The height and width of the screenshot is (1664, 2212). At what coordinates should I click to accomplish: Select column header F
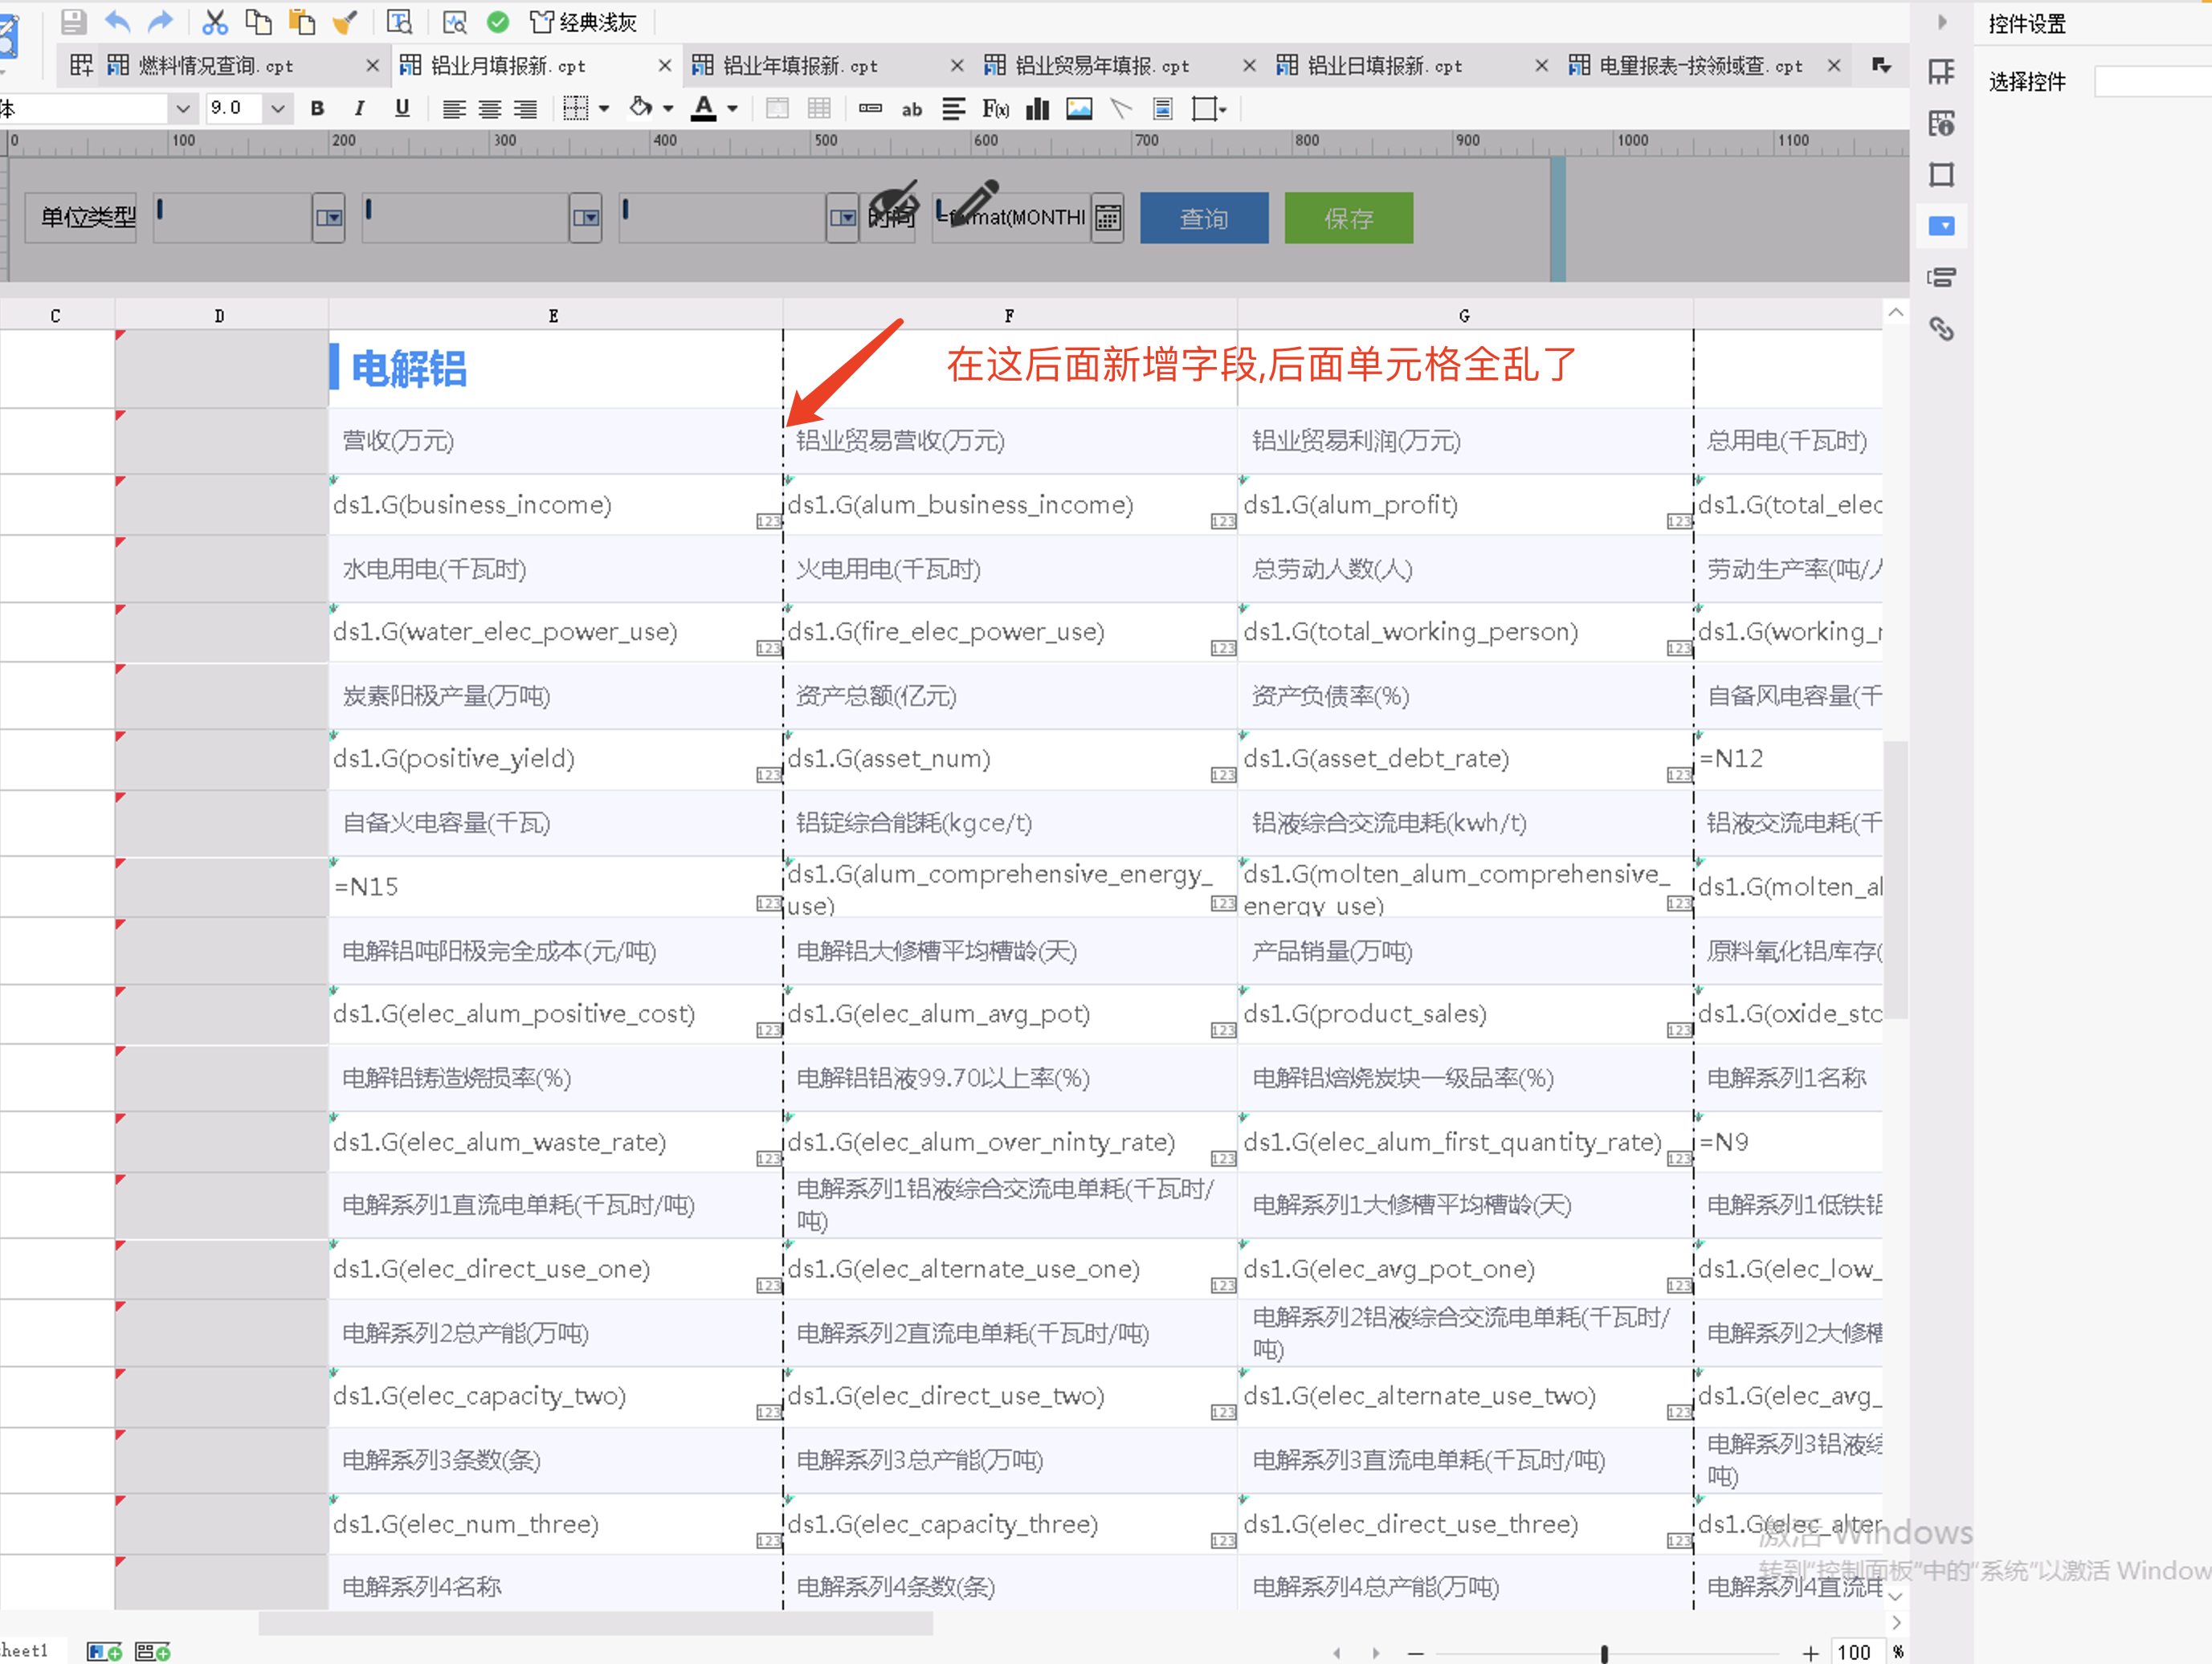pyautogui.click(x=1009, y=315)
